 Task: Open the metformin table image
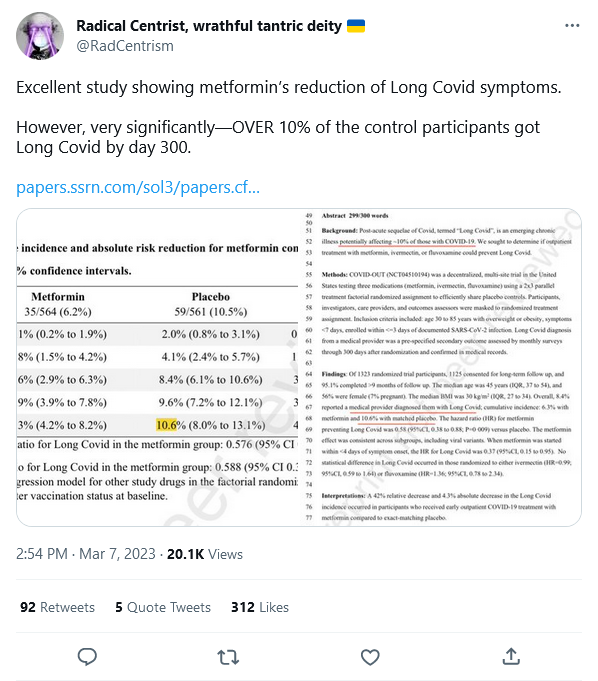[158, 367]
